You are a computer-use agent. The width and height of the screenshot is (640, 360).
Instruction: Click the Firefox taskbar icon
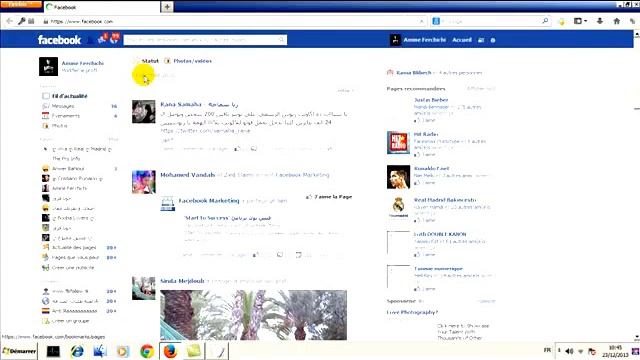171,351
